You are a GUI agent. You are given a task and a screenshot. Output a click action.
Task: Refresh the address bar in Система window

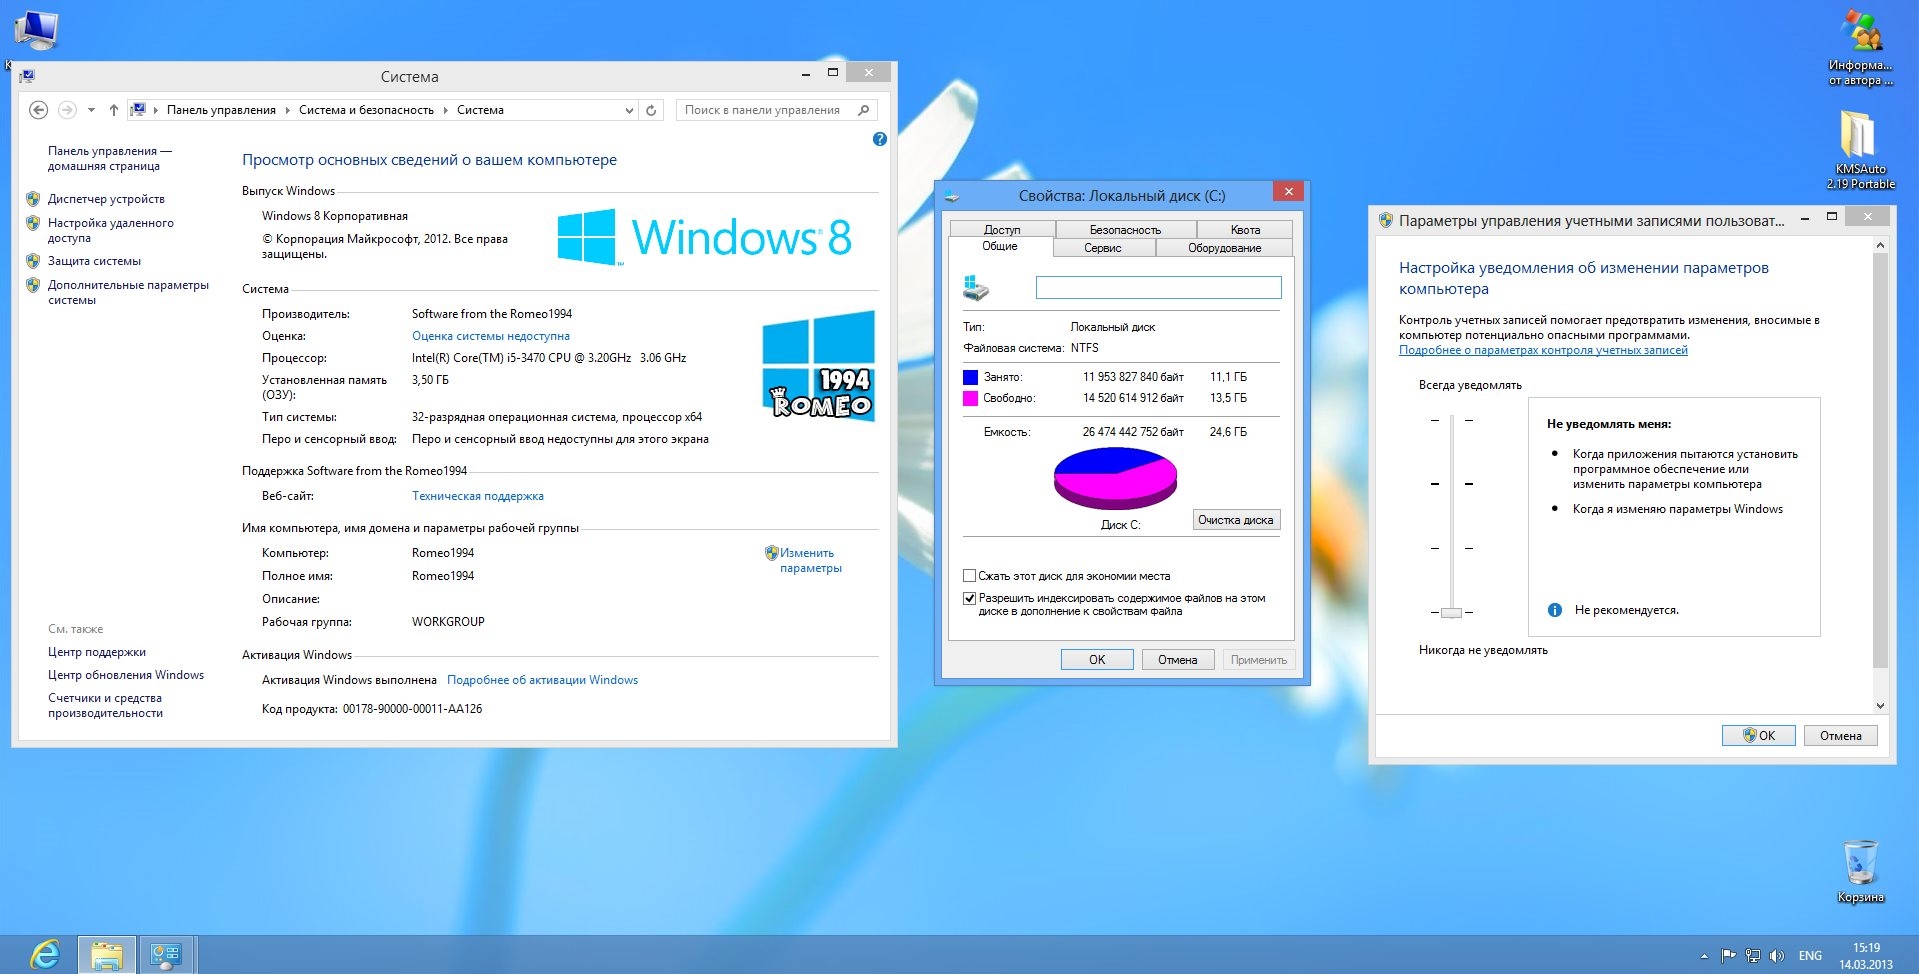click(x=651, y=110)
